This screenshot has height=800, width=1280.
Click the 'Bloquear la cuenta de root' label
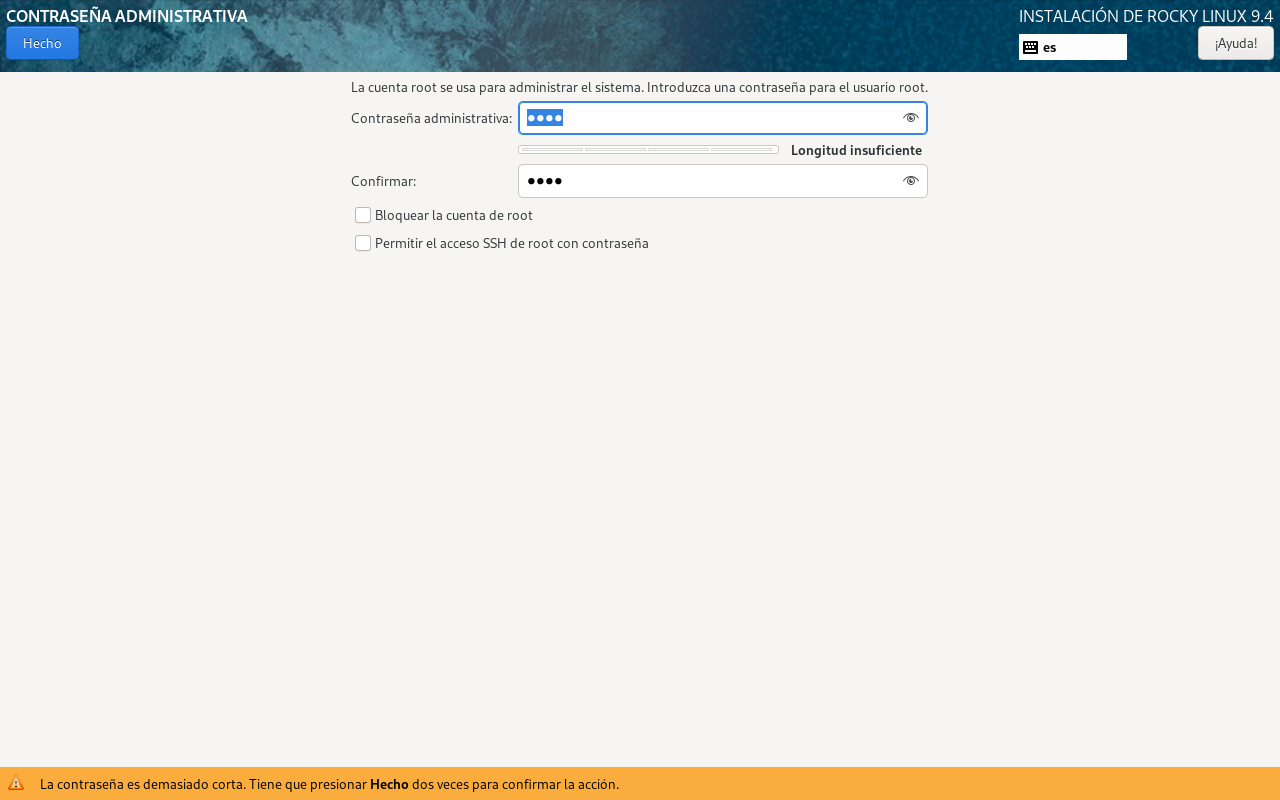[x=453, y=215]
